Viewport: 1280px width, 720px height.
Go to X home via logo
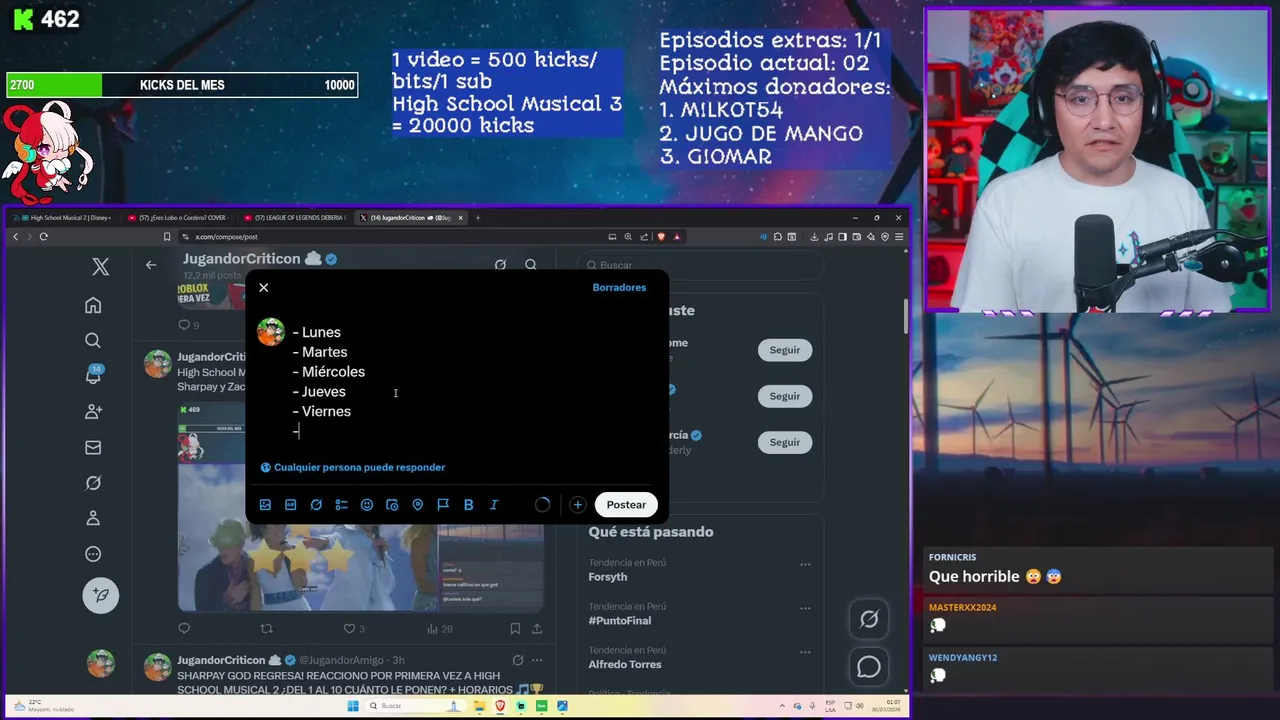pyautogui.click(x=100, y=267)
